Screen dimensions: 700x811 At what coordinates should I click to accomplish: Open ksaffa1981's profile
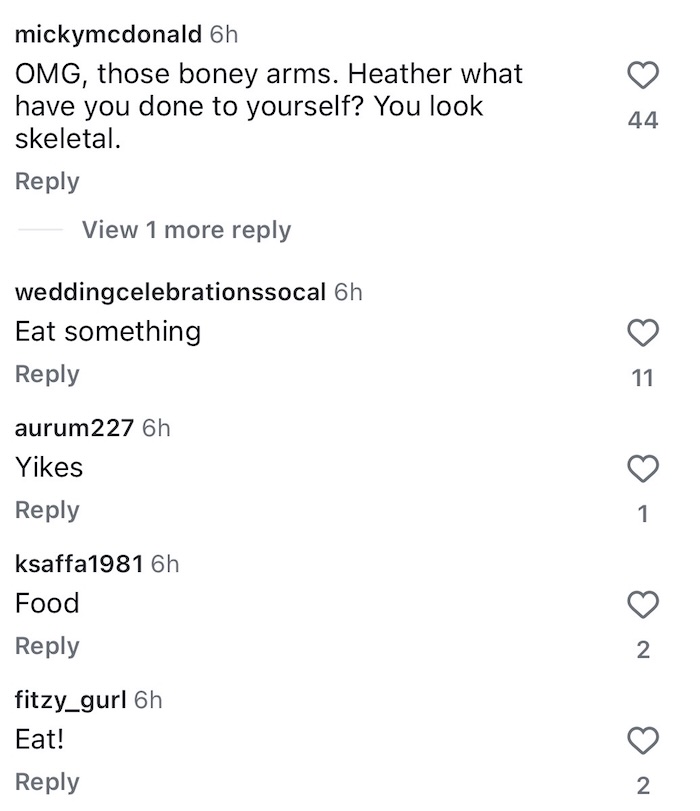(x=82, y=565)
